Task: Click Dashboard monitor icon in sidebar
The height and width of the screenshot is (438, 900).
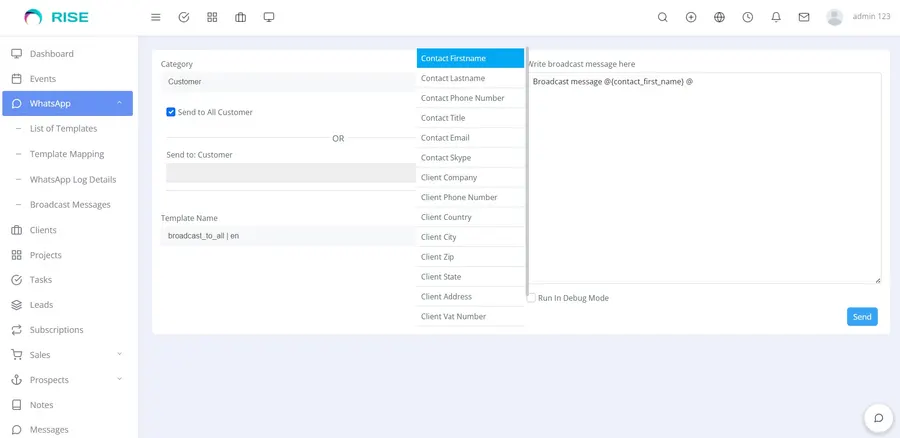Action: click(17, 53)
